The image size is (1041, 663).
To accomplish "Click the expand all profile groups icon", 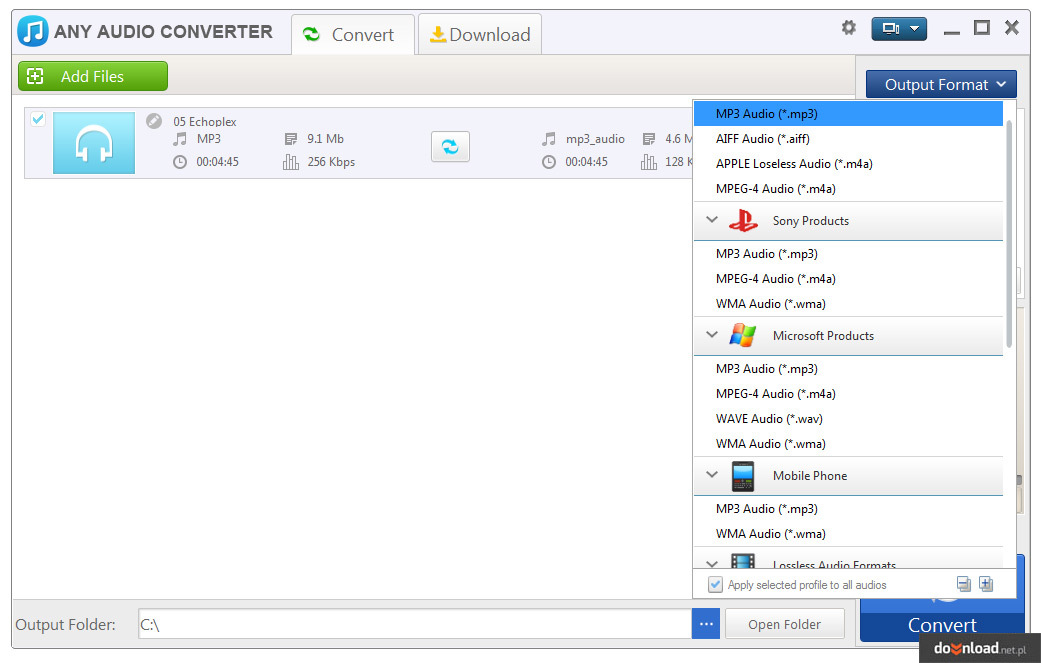I will click(x=987, y=584).
